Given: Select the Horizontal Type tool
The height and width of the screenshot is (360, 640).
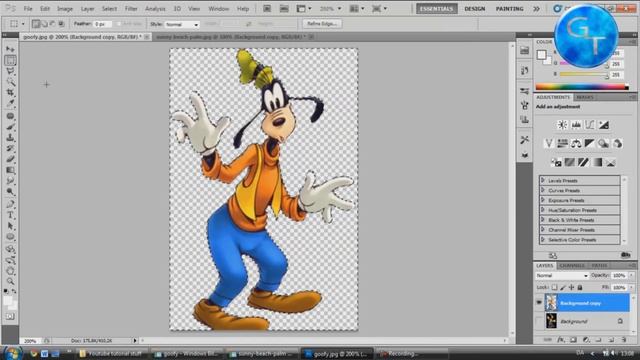Looking at the screenshot, I should point(10,215).
